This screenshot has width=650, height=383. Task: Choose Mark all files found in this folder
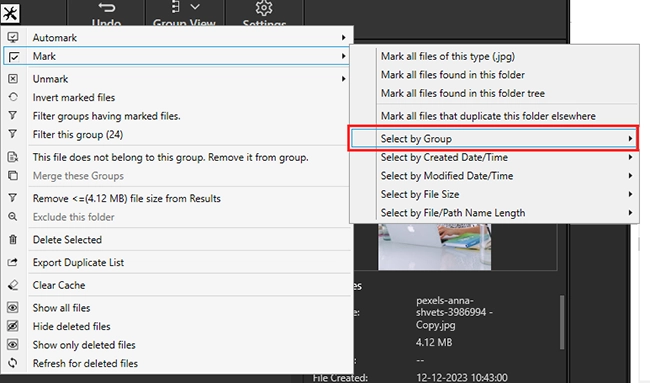click(494, 75)
